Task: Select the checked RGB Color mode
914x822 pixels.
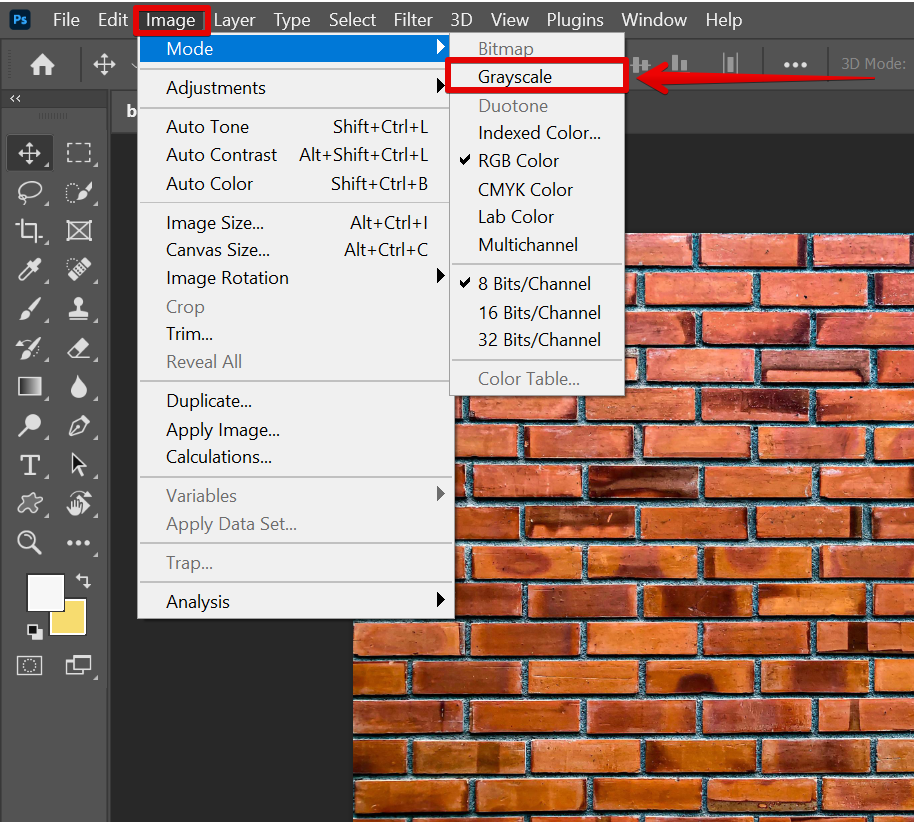Action: click(518, 161)
